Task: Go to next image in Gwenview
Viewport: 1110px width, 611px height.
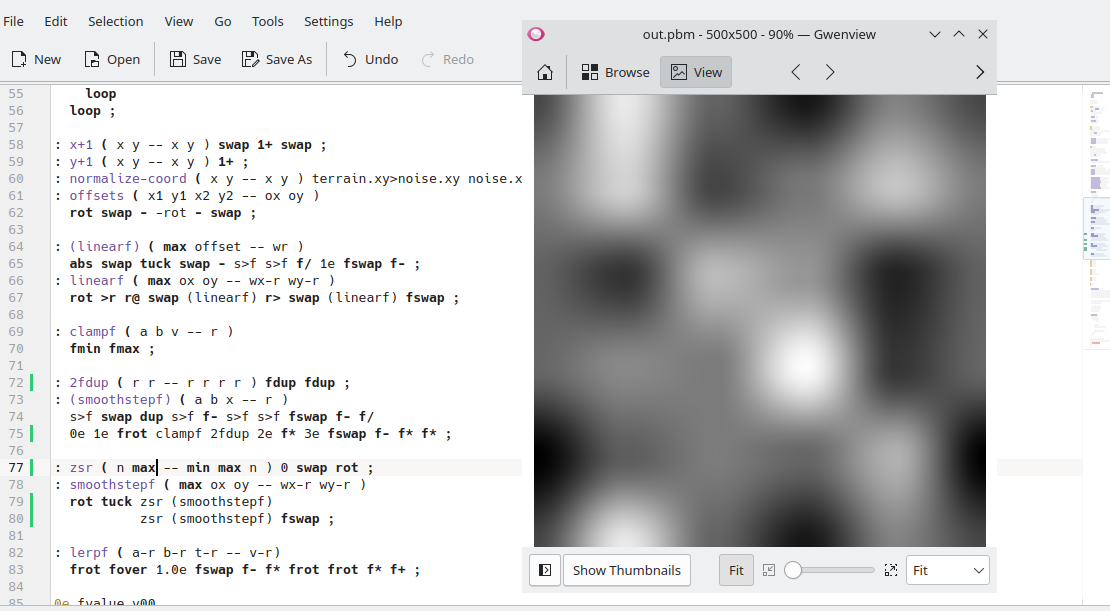Action: coord(830,72)
